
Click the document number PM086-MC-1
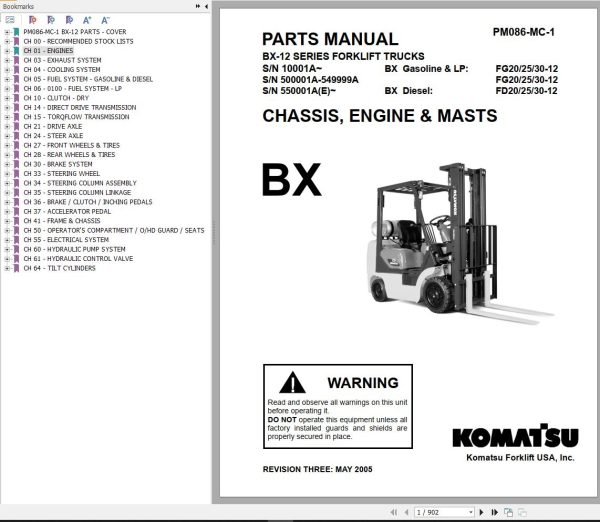point(523,32)
